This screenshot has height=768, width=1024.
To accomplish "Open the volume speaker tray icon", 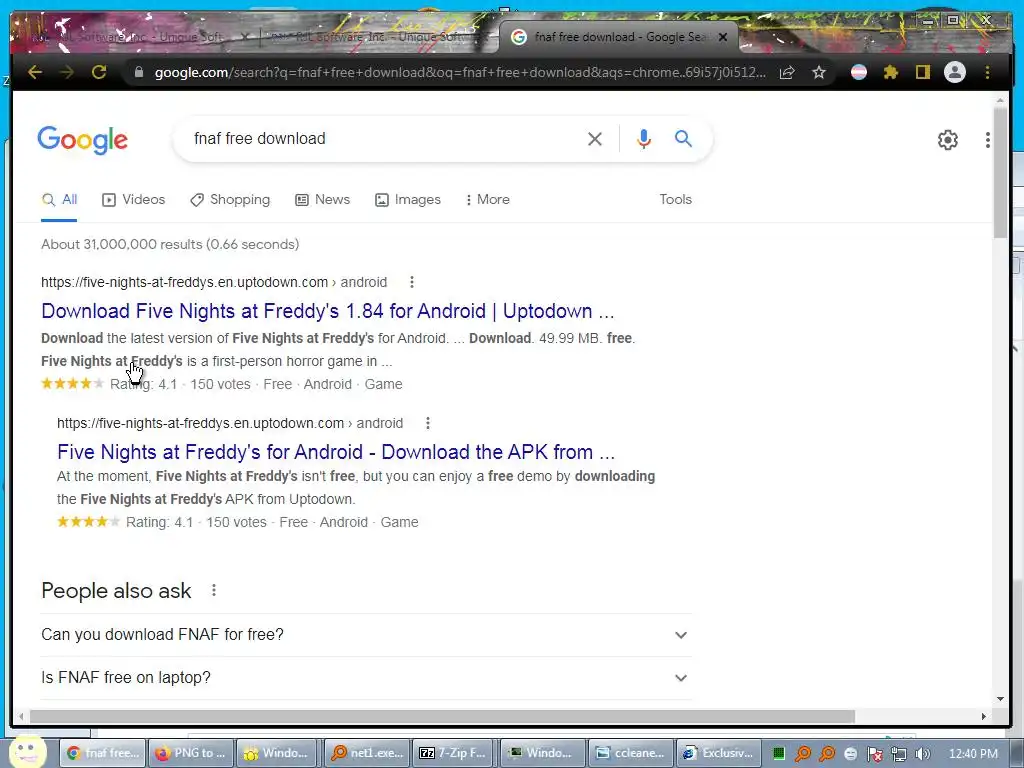I will click(923, 754).
